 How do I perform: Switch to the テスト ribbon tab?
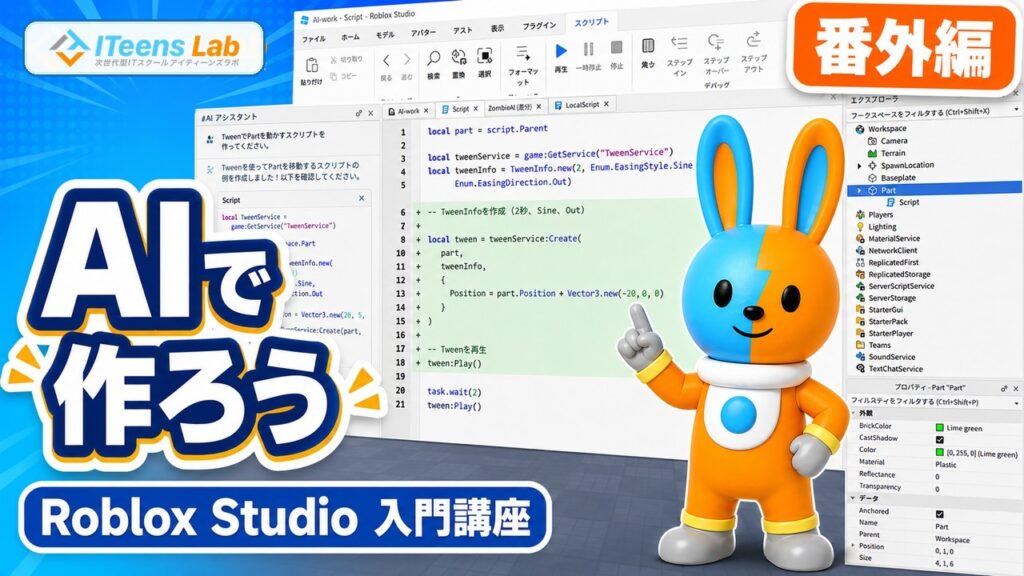[x=462, y=31]
